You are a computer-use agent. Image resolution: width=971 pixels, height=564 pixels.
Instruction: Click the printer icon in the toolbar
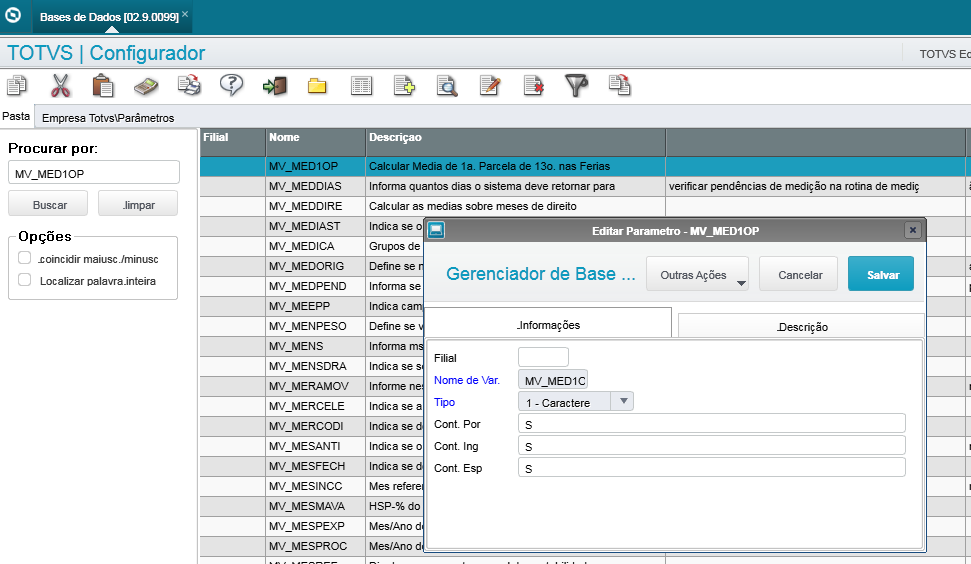point(189,85)
